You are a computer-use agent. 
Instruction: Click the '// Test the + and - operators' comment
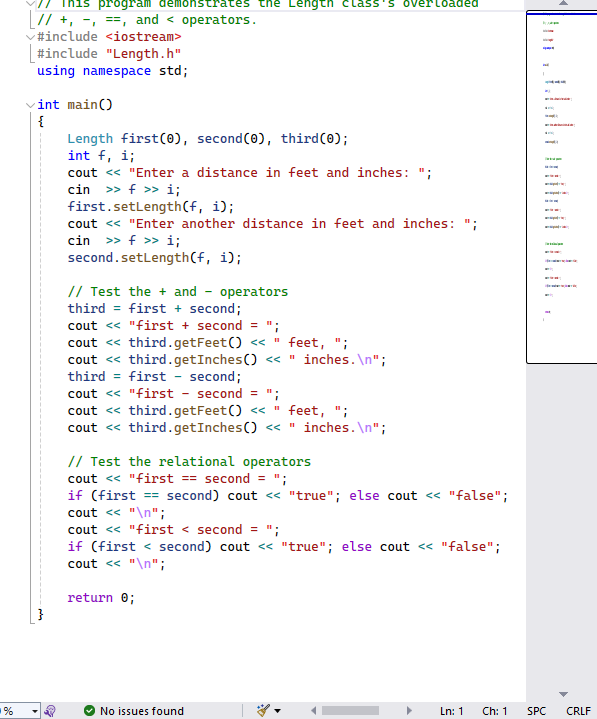click(x=178, y=292)
